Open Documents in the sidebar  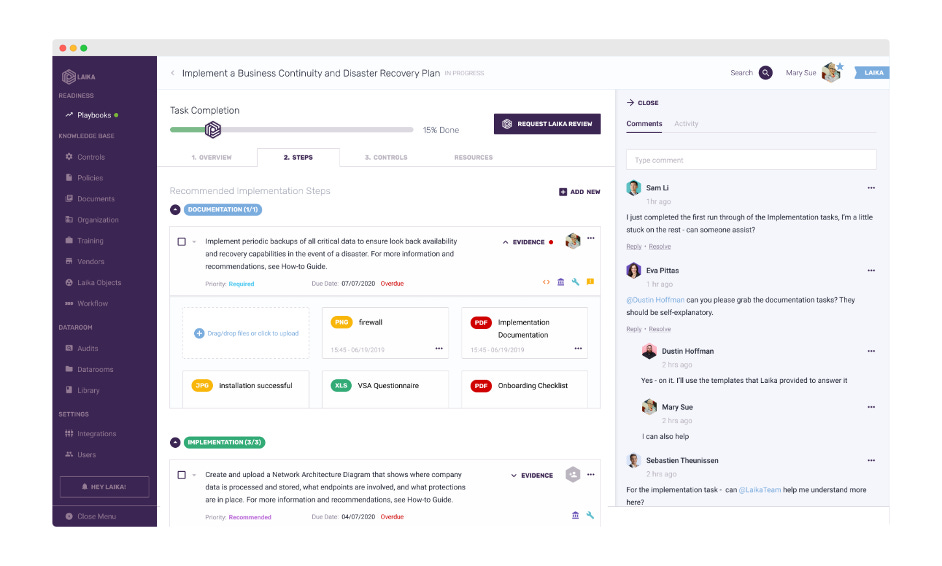pos(90,199)
